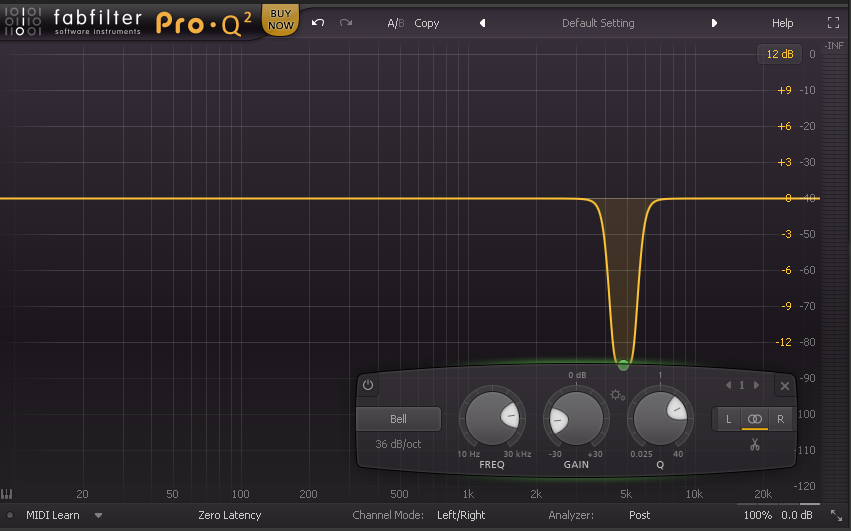Click the Pro-Q 2 product logo
This screenshot has height=531, width=851.
coord(204,24)
